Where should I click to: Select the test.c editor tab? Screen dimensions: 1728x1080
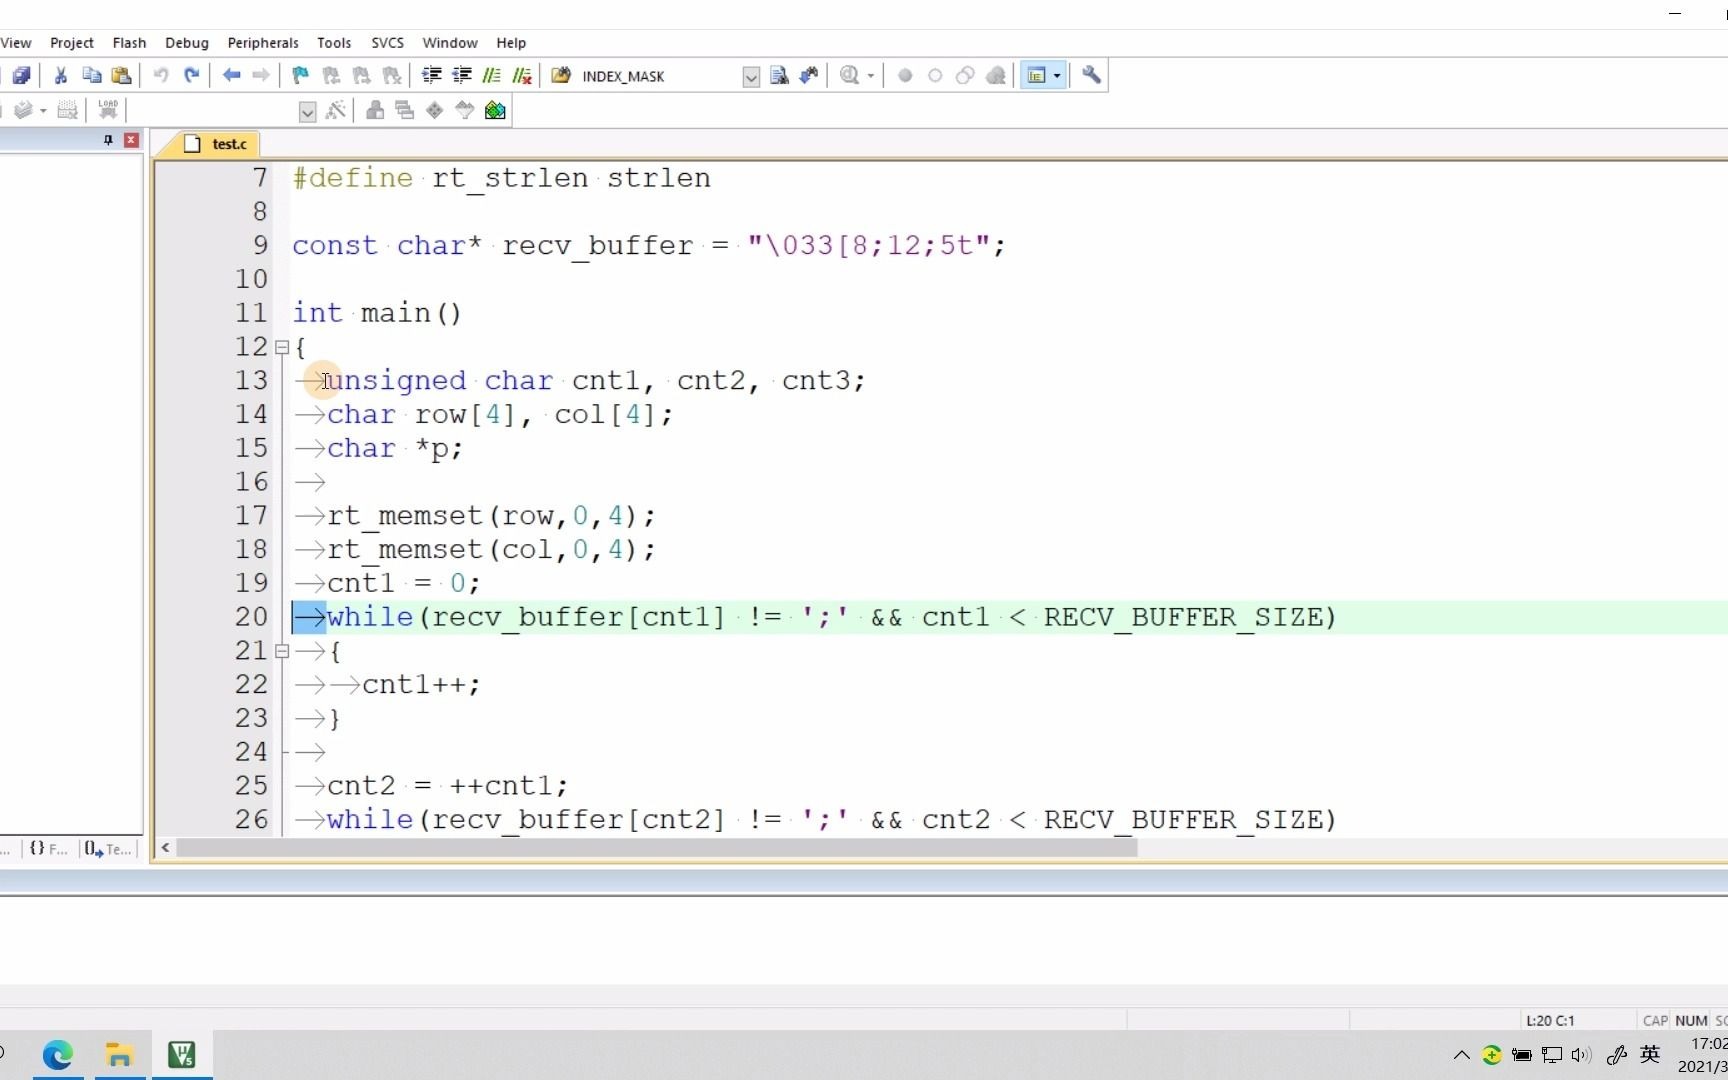(x=216, y=144)
